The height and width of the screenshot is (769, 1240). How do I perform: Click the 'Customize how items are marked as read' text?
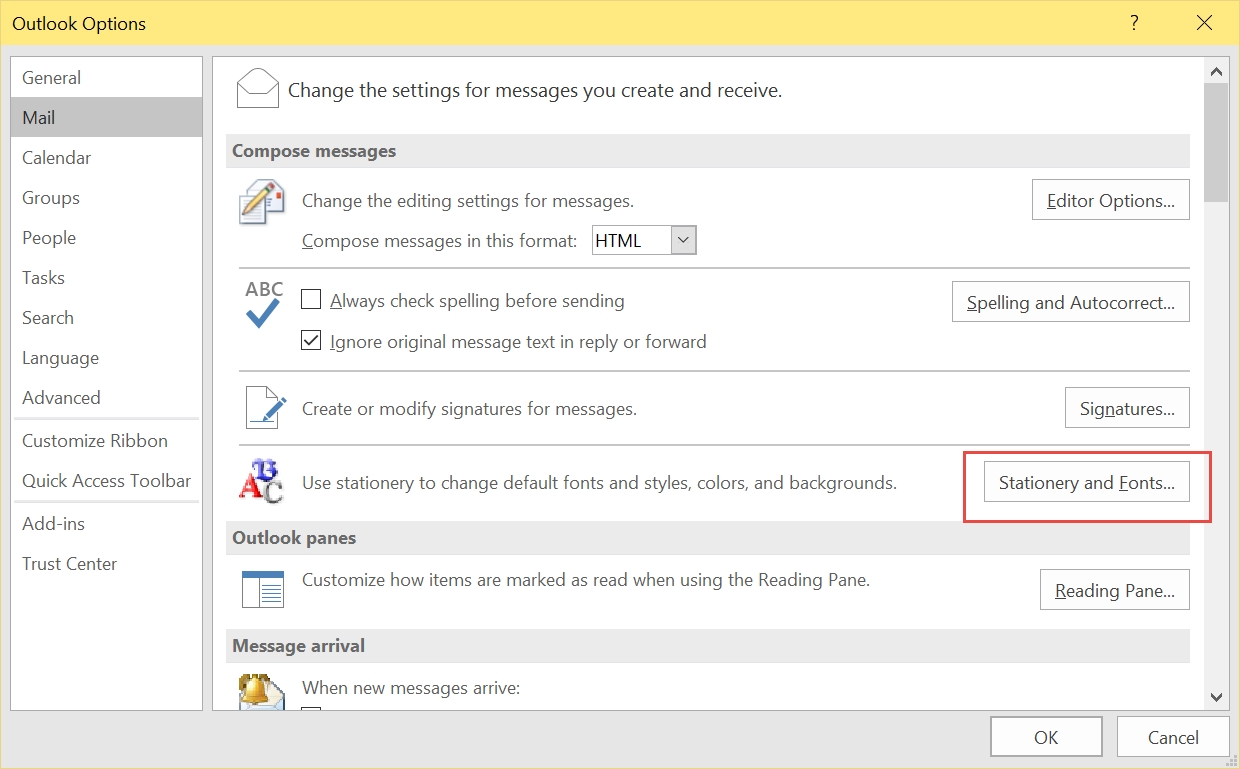586,579
